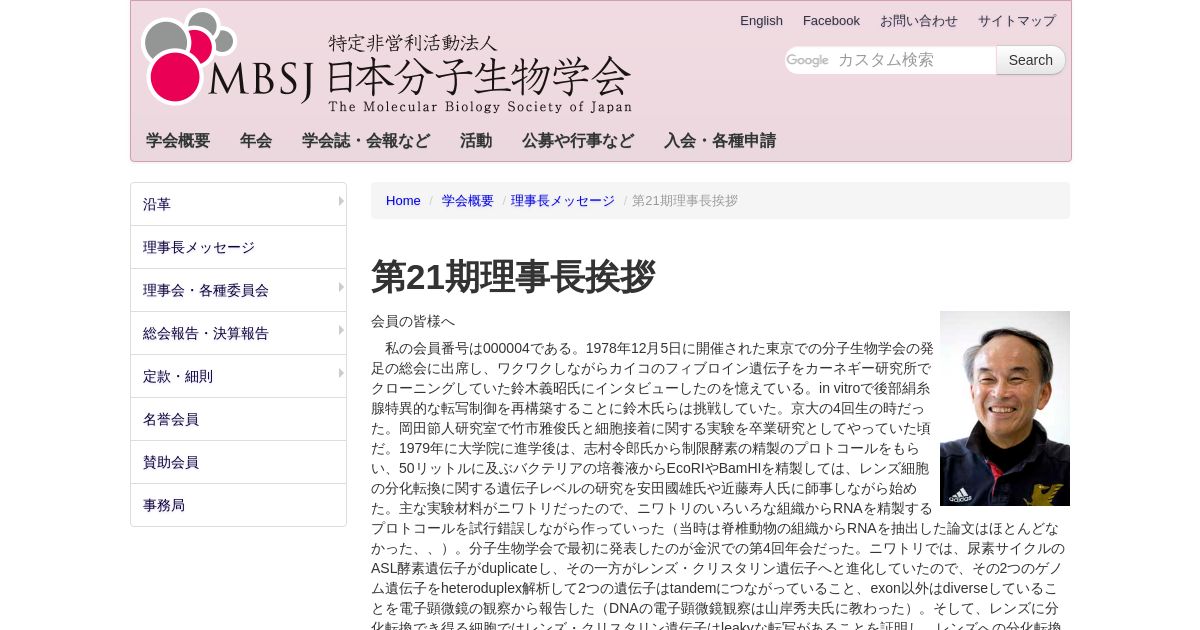The image size is (1200, 630).
Task: Select 総会報告・決算報告 in sidebar
Action: (x=238, y=333)
